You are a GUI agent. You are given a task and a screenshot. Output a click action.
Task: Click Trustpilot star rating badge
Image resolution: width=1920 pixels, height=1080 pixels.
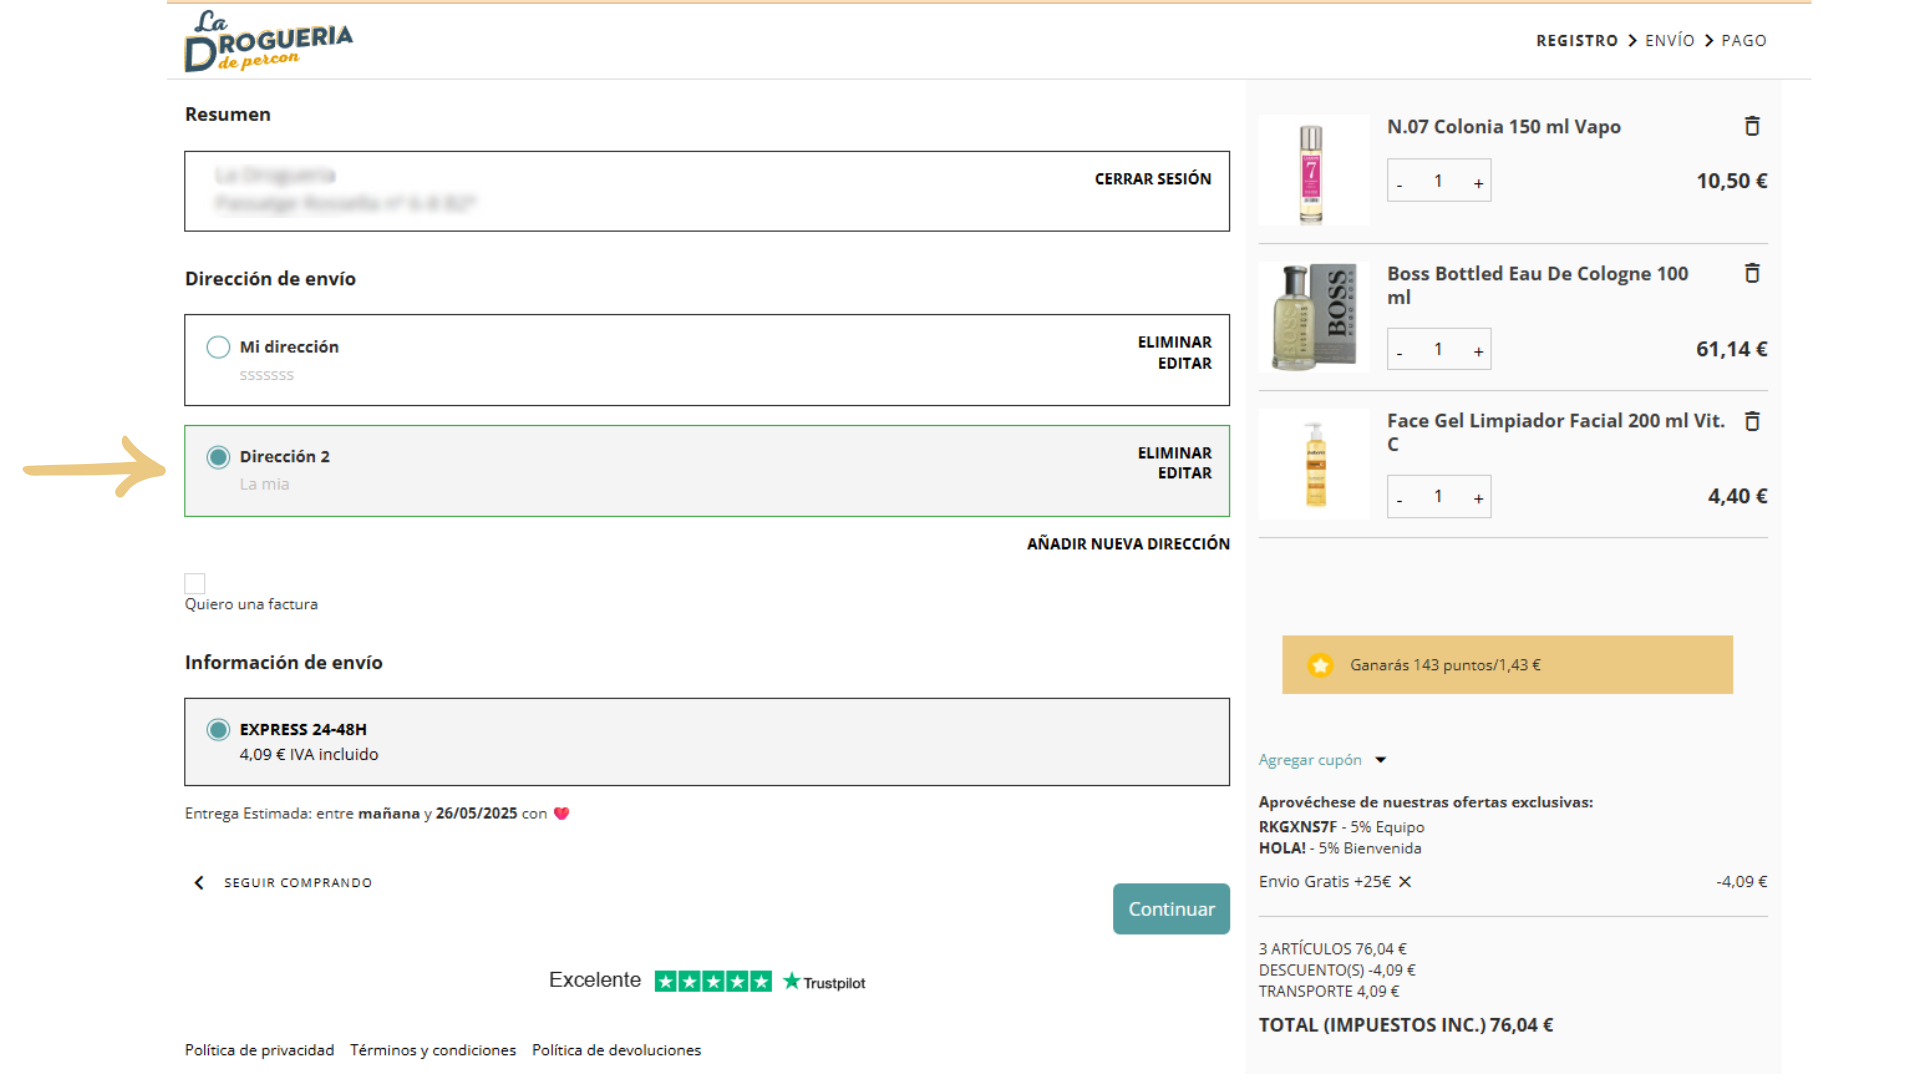[712, 981]
